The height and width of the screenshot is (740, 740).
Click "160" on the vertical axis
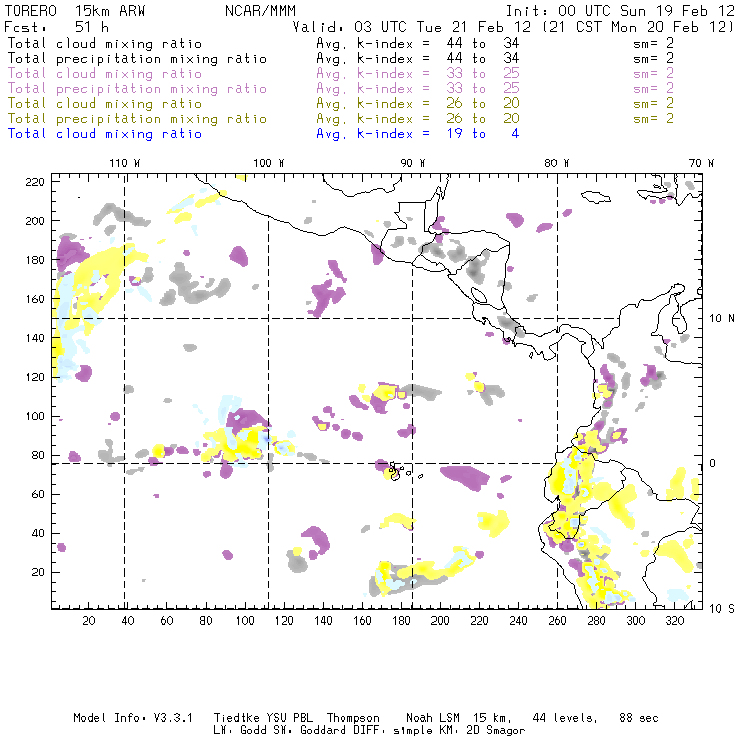click(x=35, y=299)
